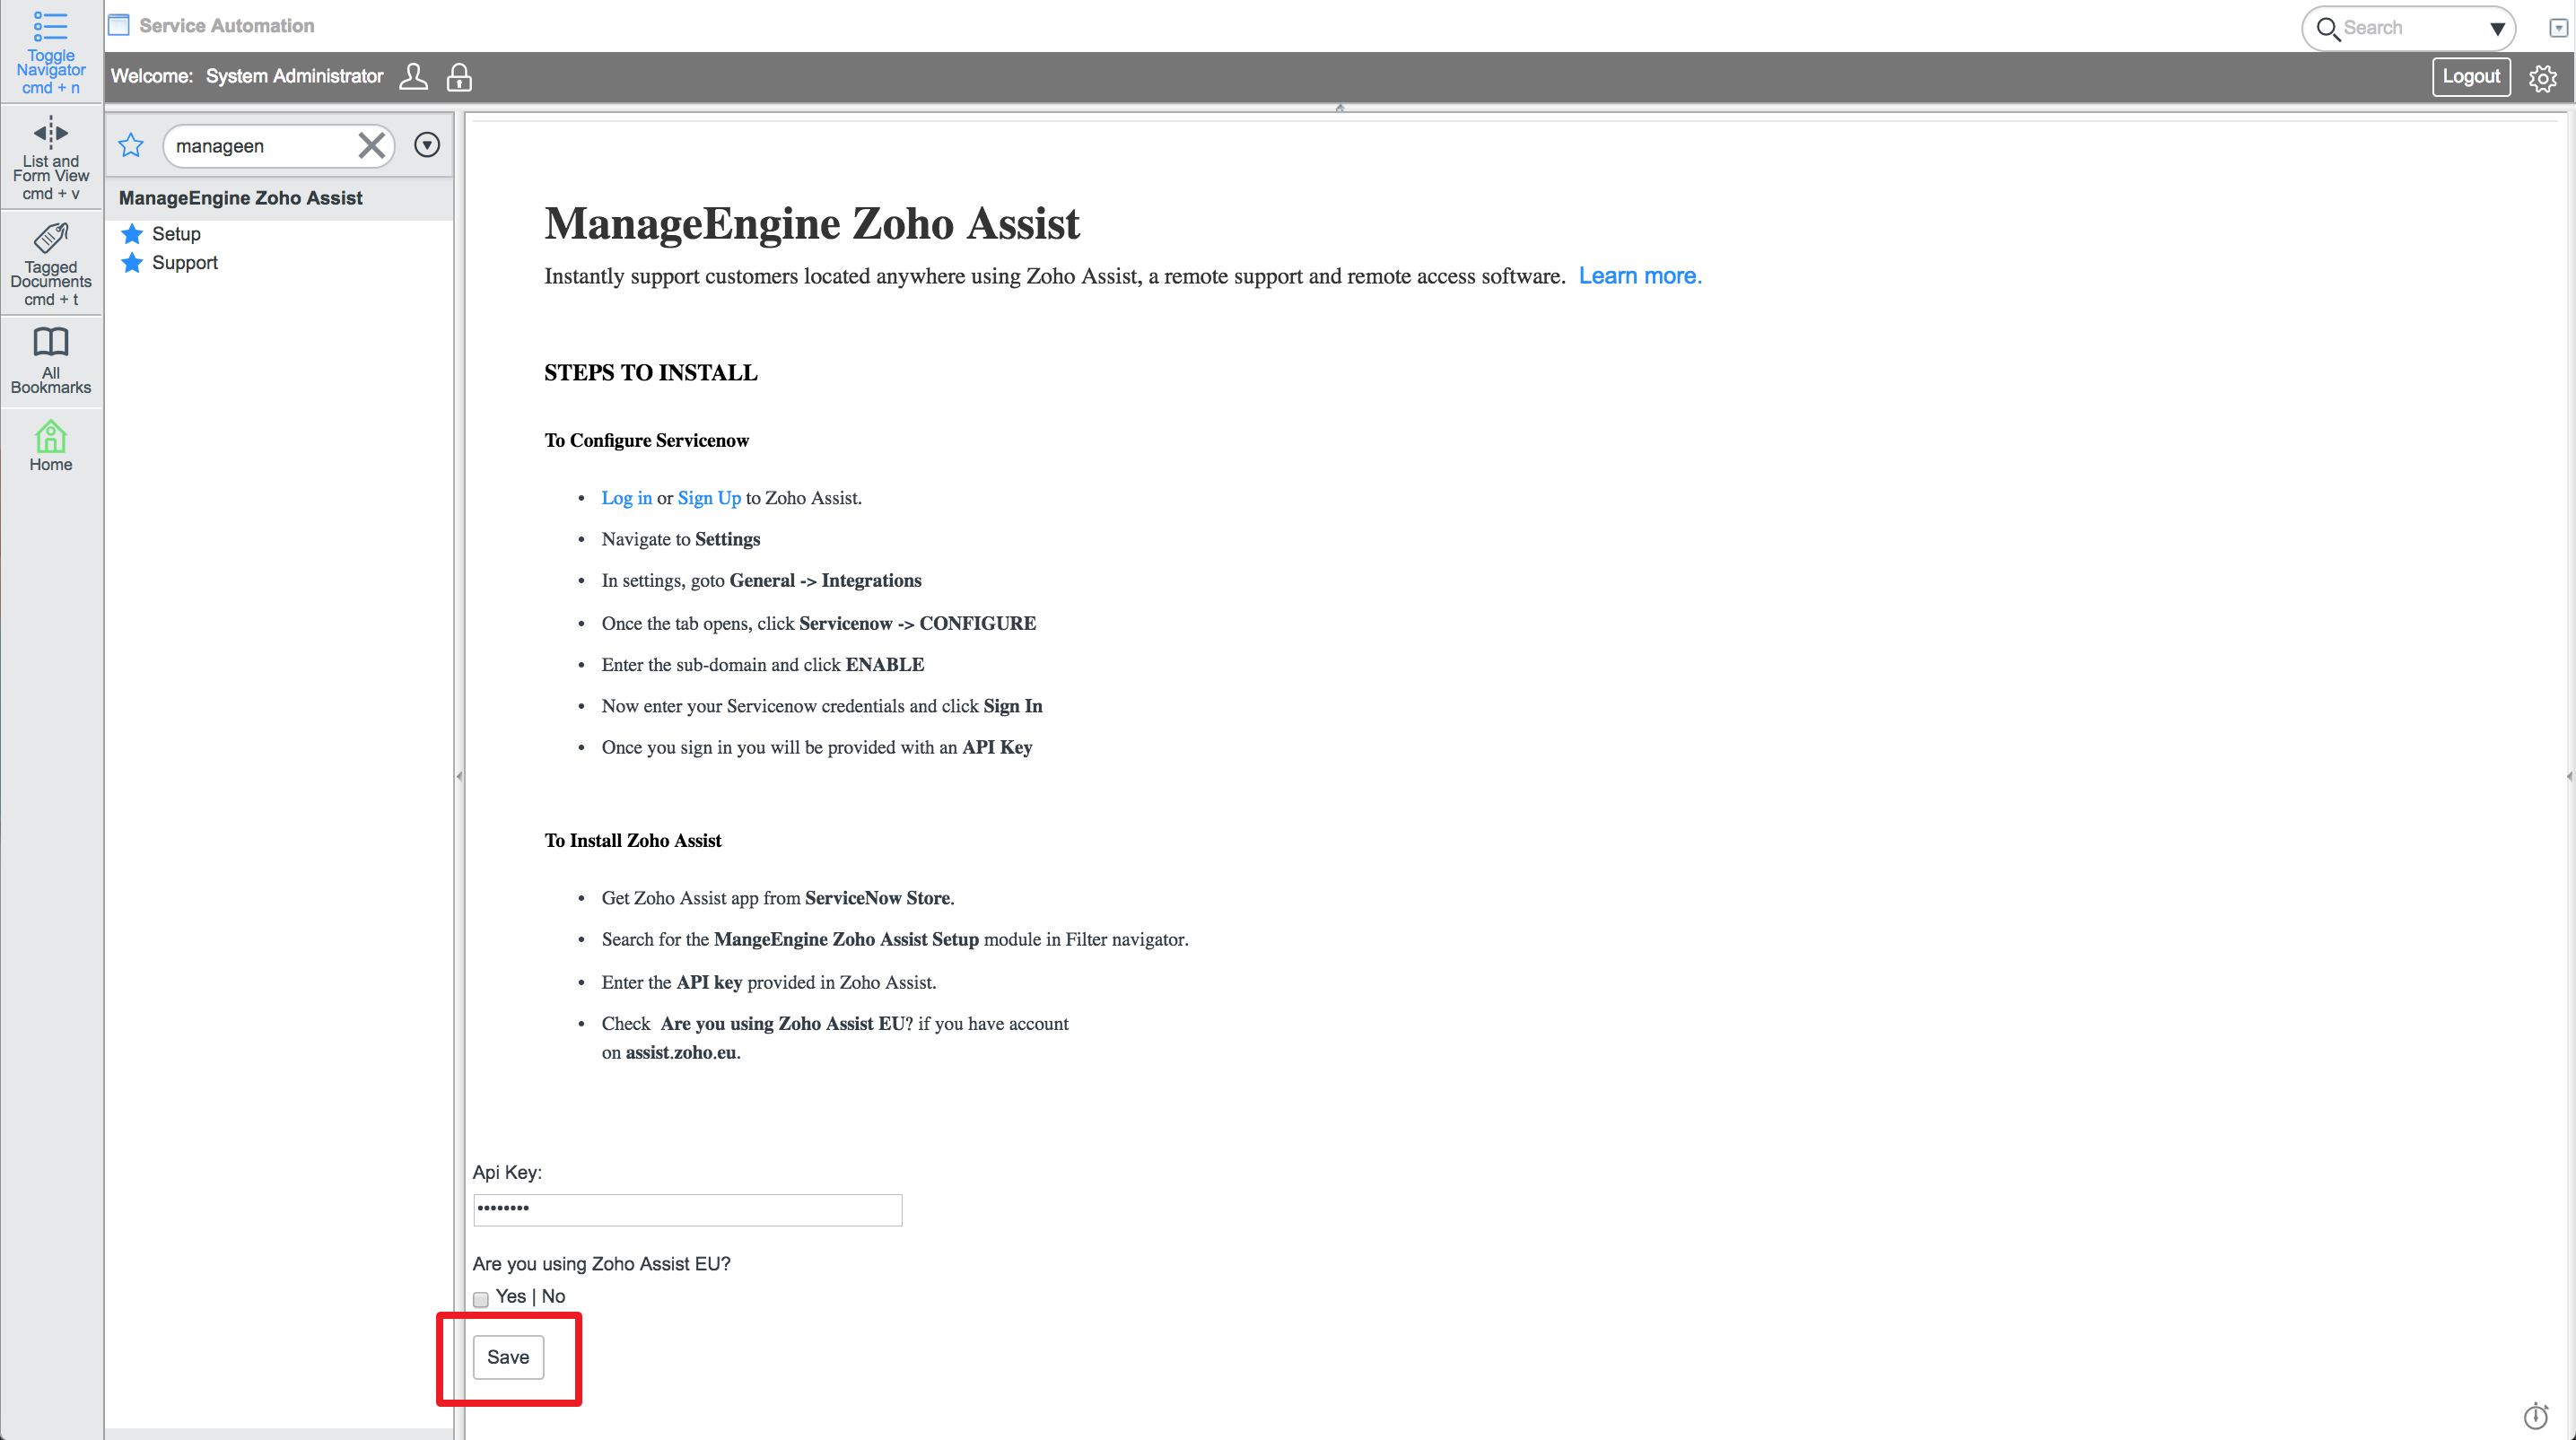Screen dimensions: 2576x1440
Task: Click the Save button
Action: coord(508,1357)
